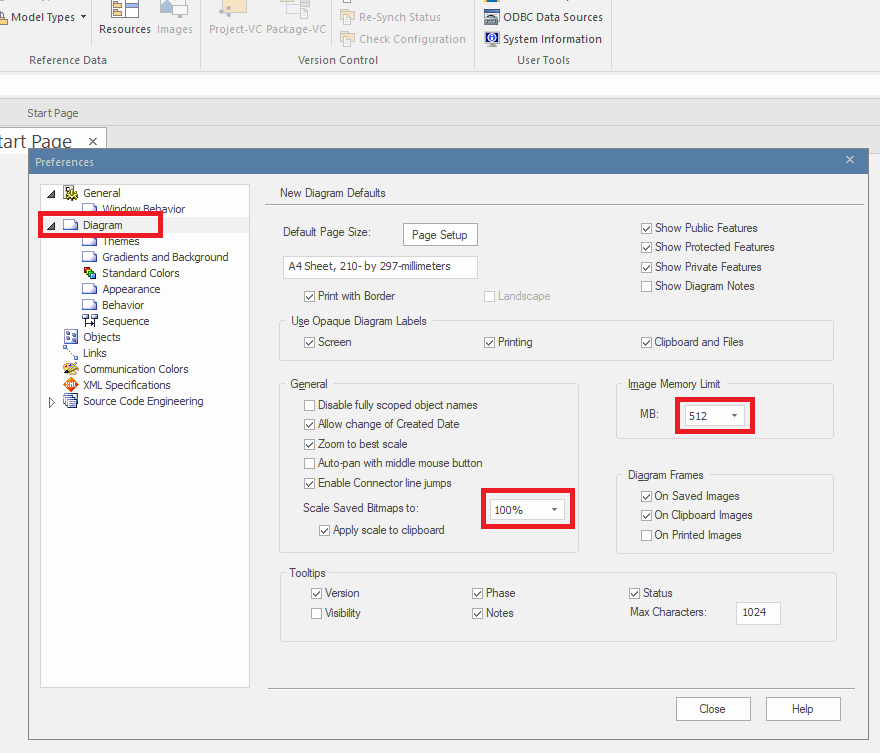This screenshot has width=880, height=753.
Task: Enable Visibility tooltip checkbox
Action: tap(317, 613)
